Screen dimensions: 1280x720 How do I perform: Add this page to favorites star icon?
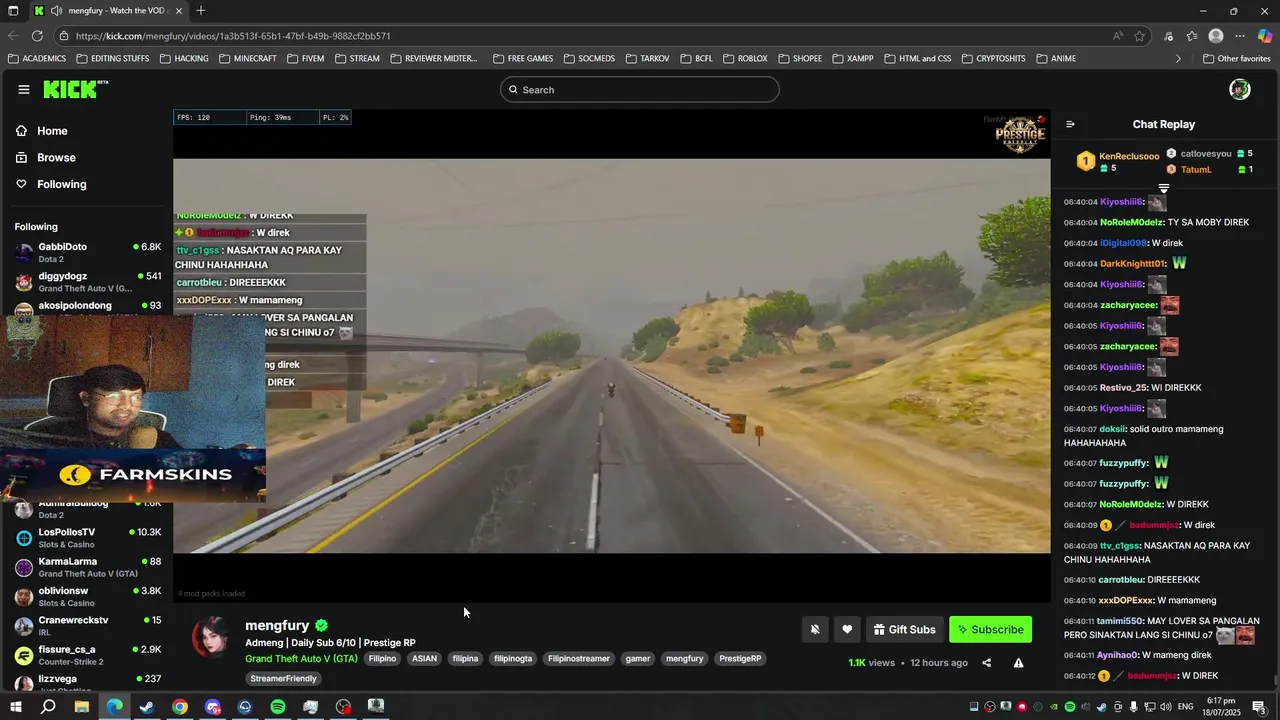point(1139,36)
